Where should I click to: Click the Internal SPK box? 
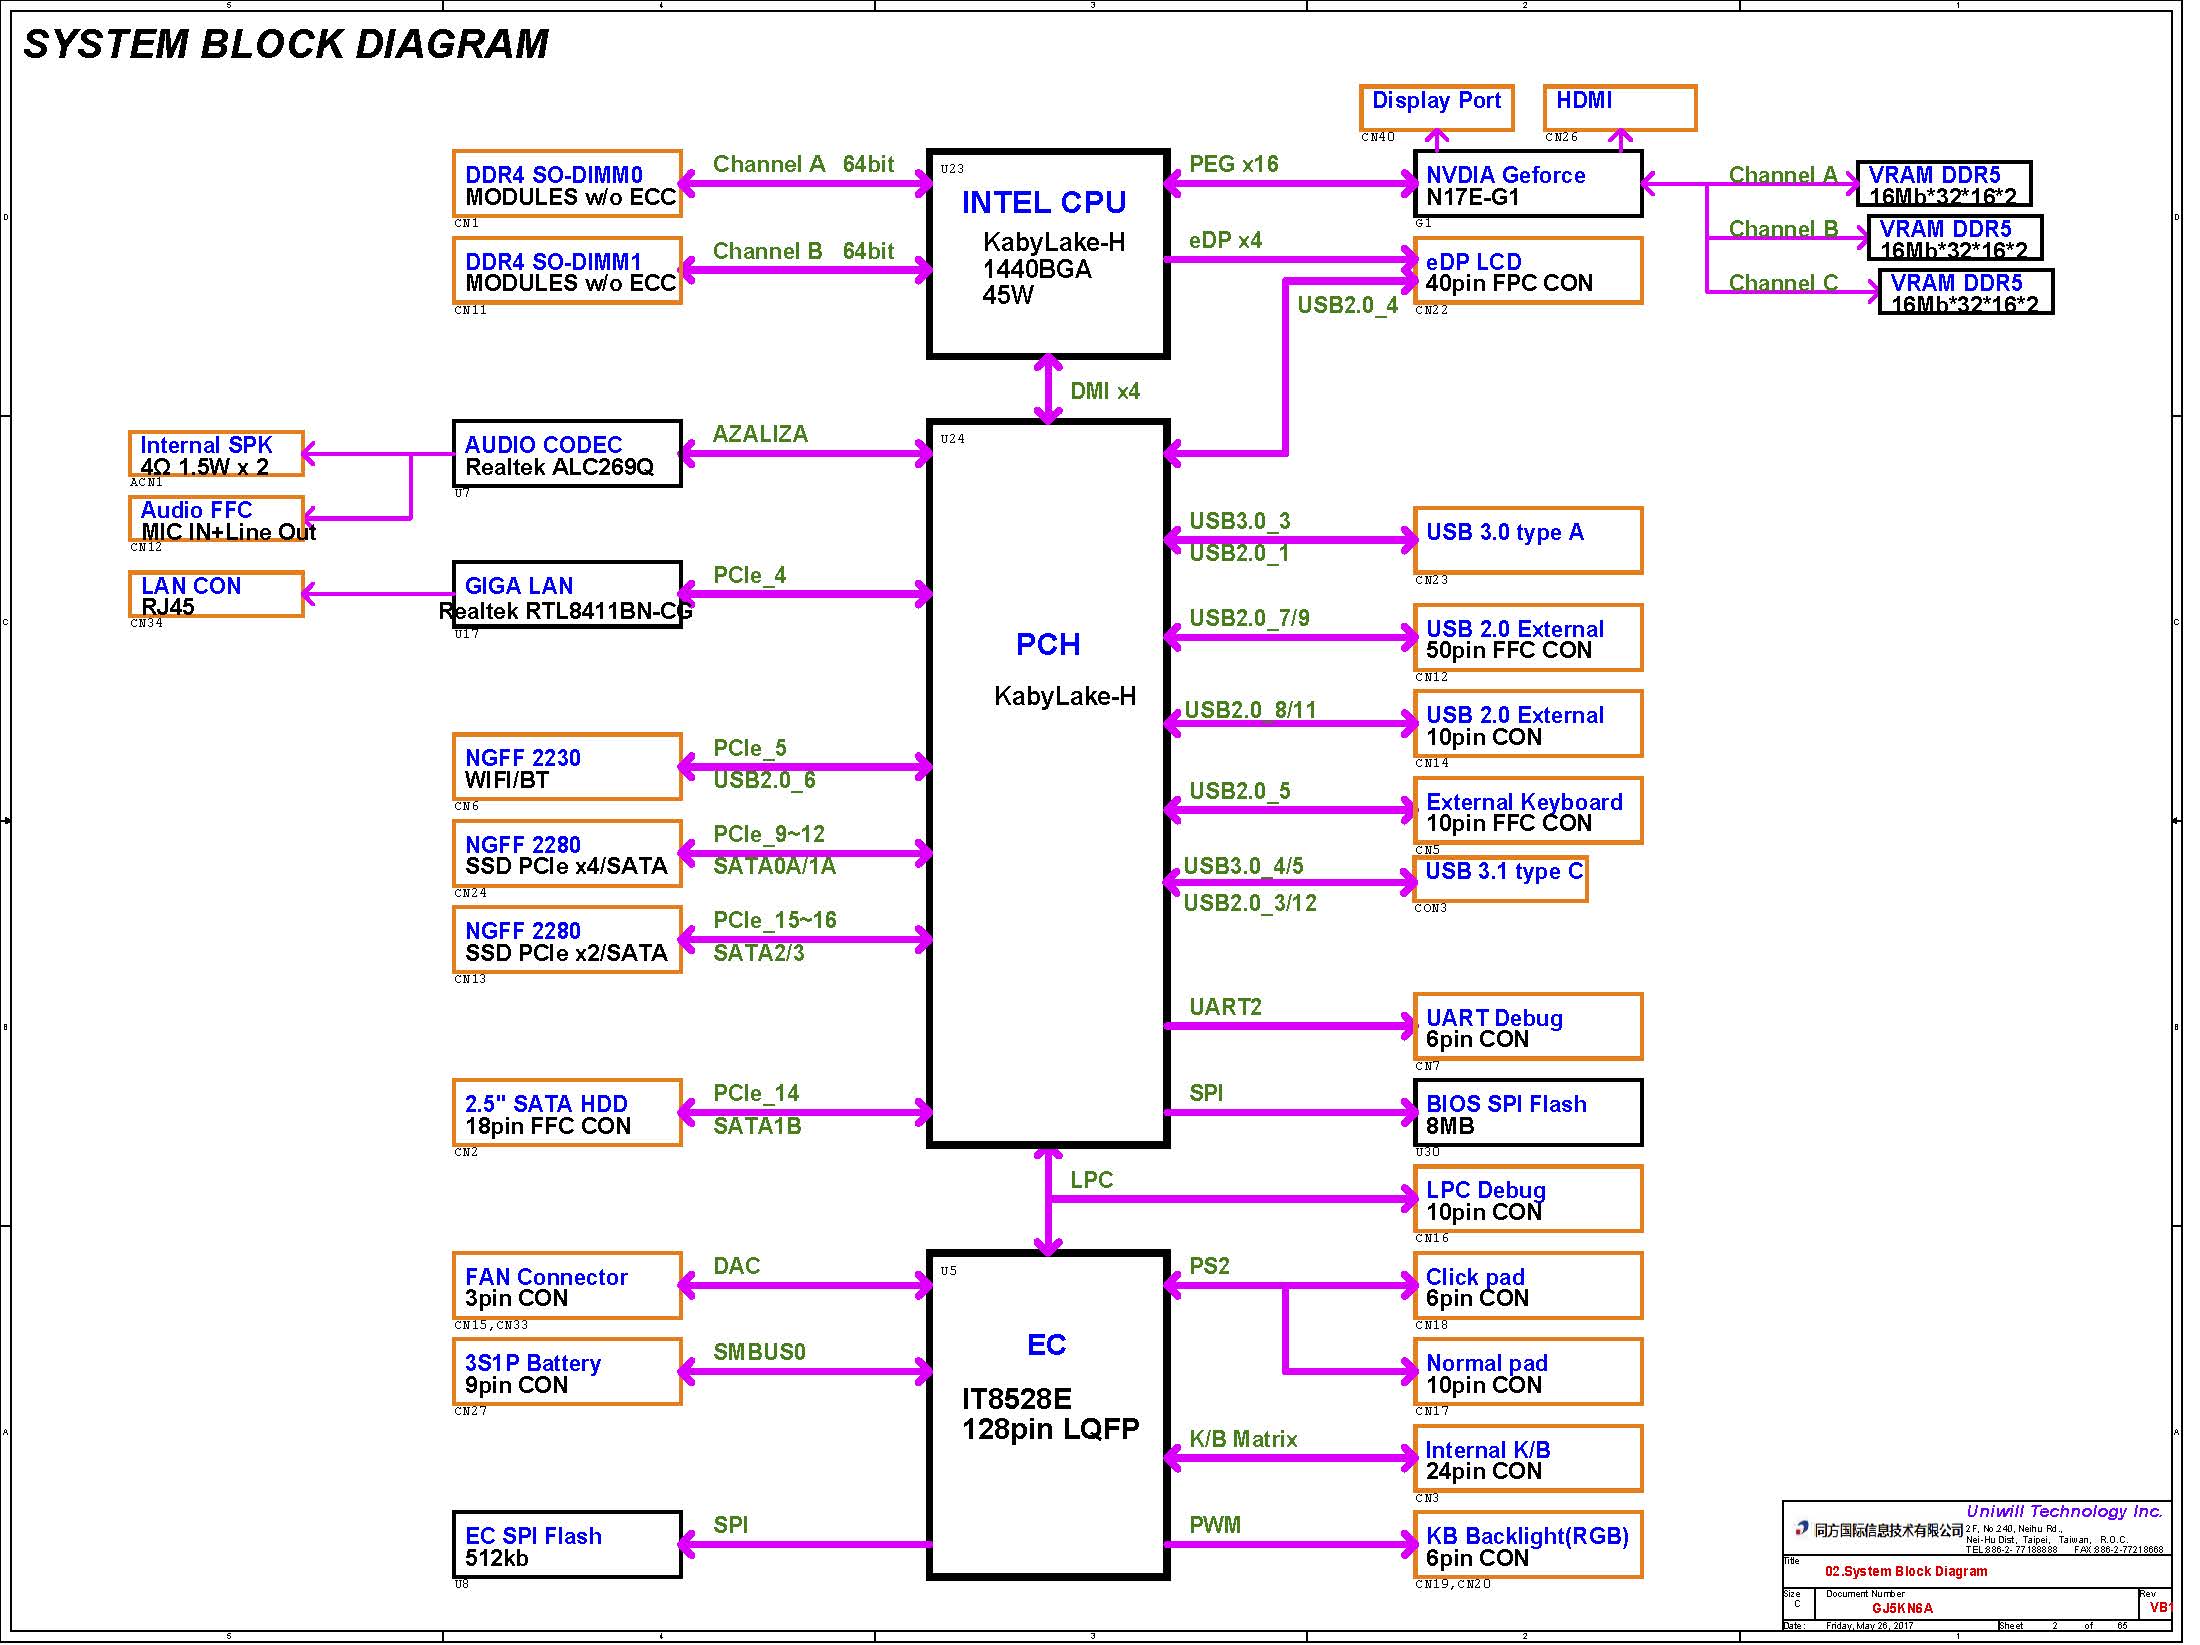[x=216, y=454]
